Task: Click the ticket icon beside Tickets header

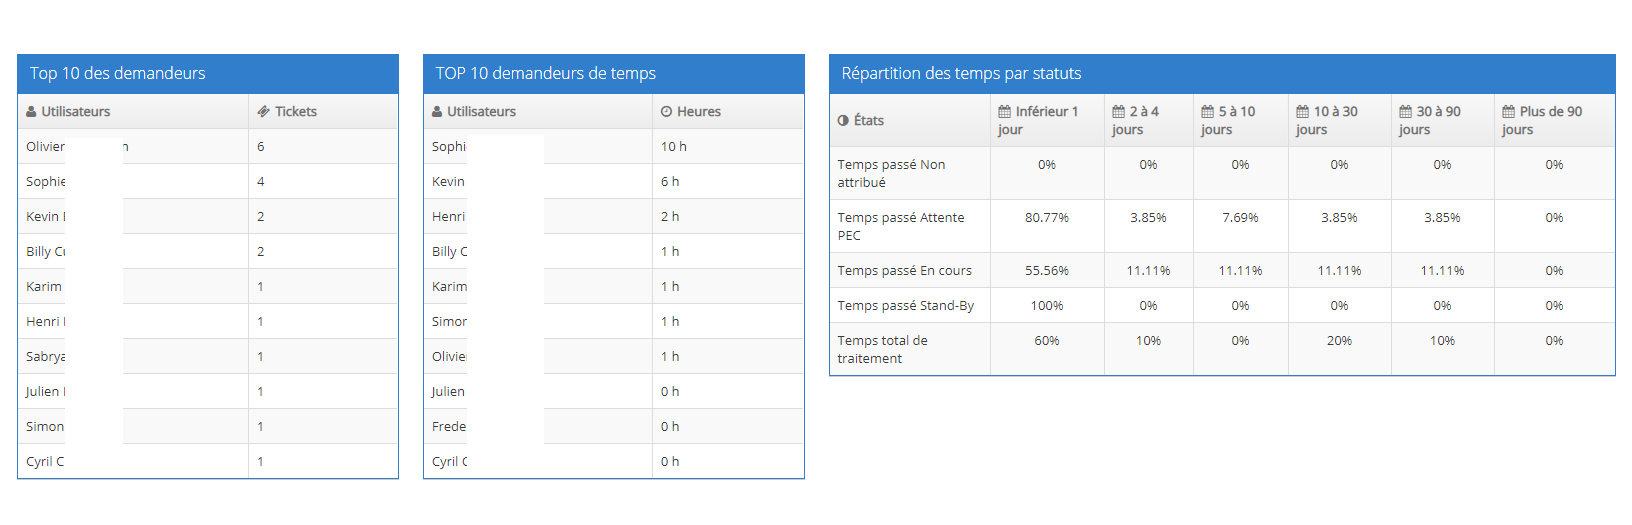Action: point(264,112)
